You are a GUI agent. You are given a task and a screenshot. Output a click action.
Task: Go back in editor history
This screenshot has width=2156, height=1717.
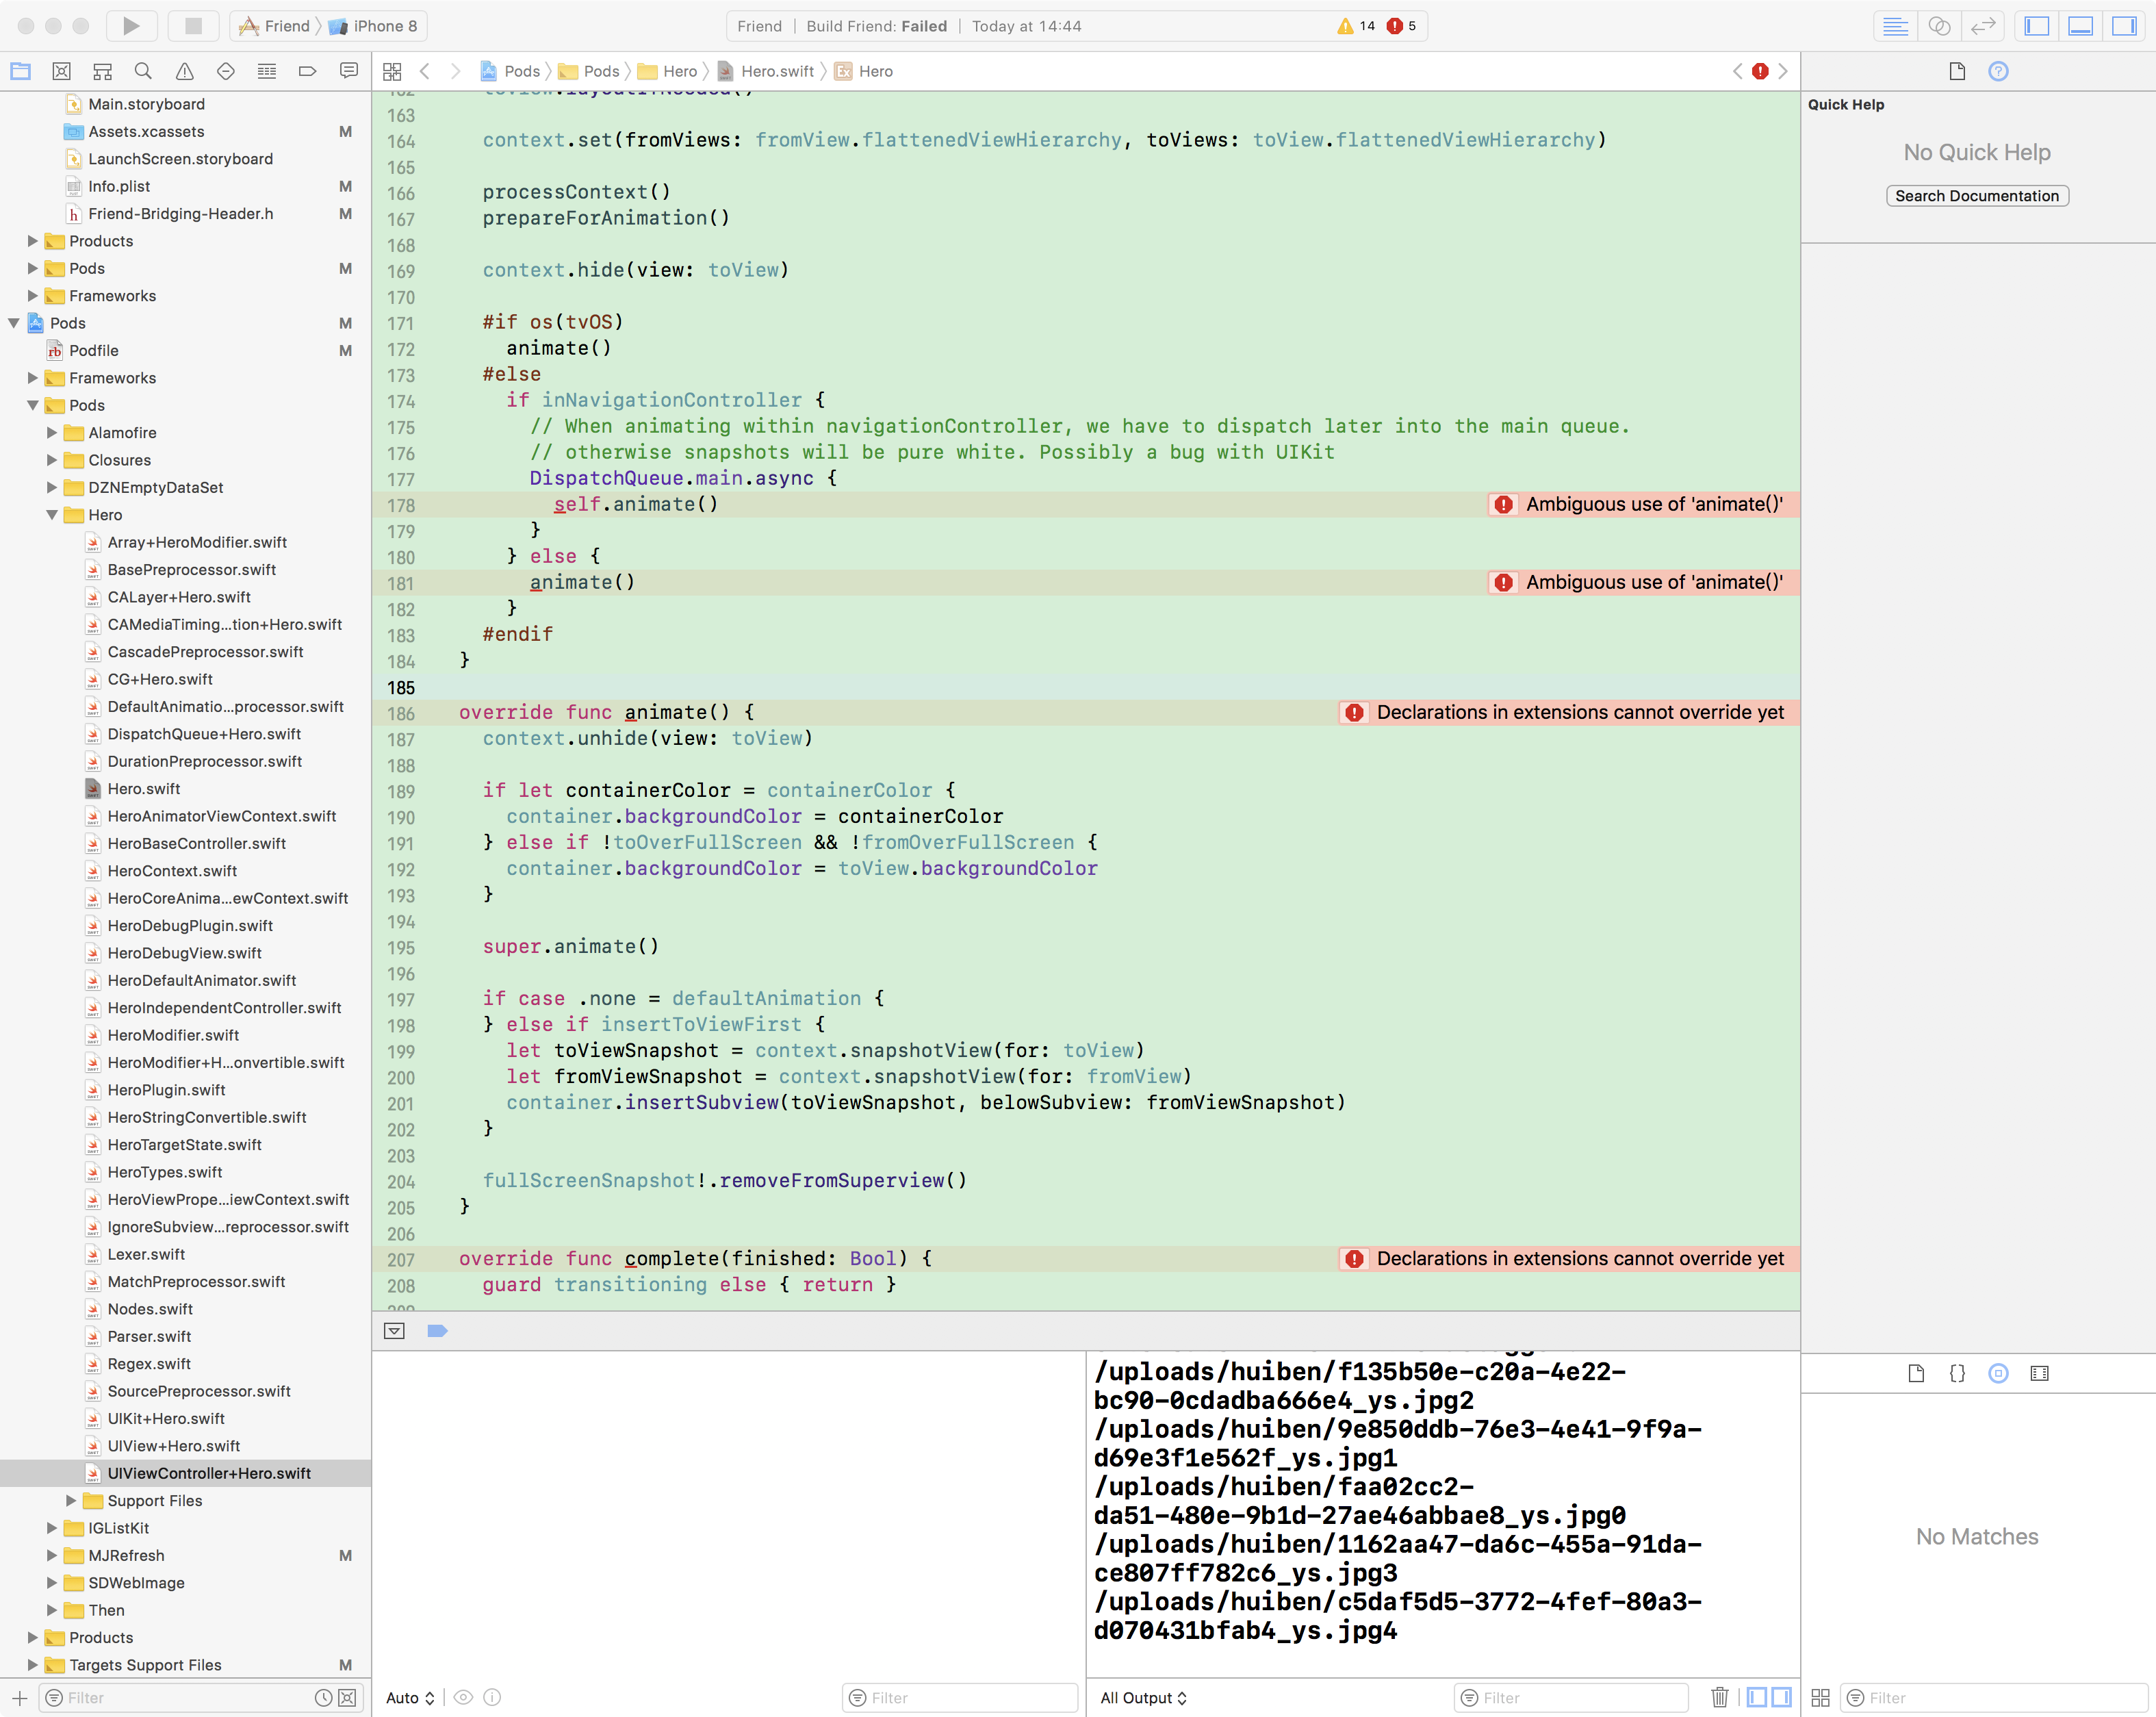[425, 71]
